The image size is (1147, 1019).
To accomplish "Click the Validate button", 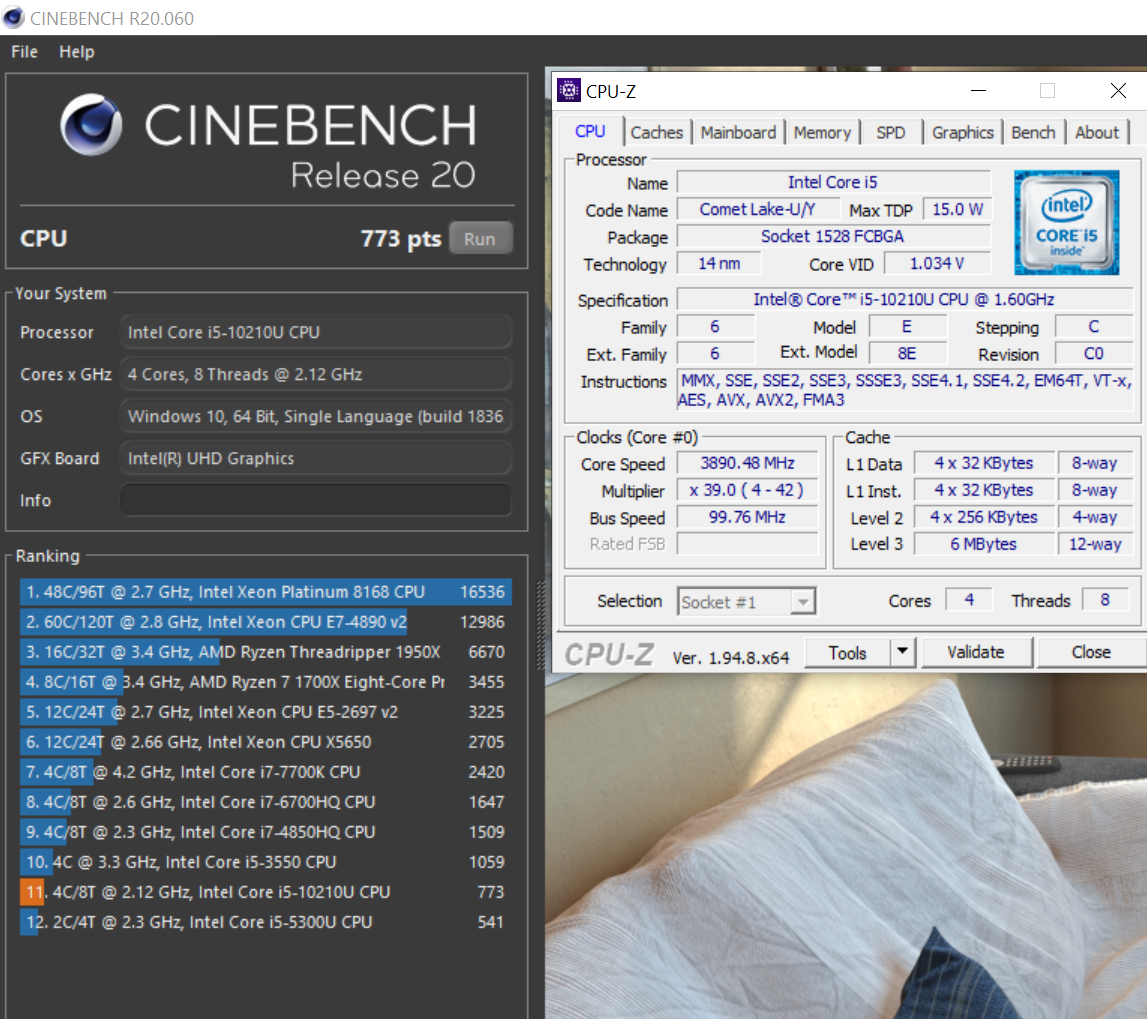I will pyautogui.click(x=976, y=653).
